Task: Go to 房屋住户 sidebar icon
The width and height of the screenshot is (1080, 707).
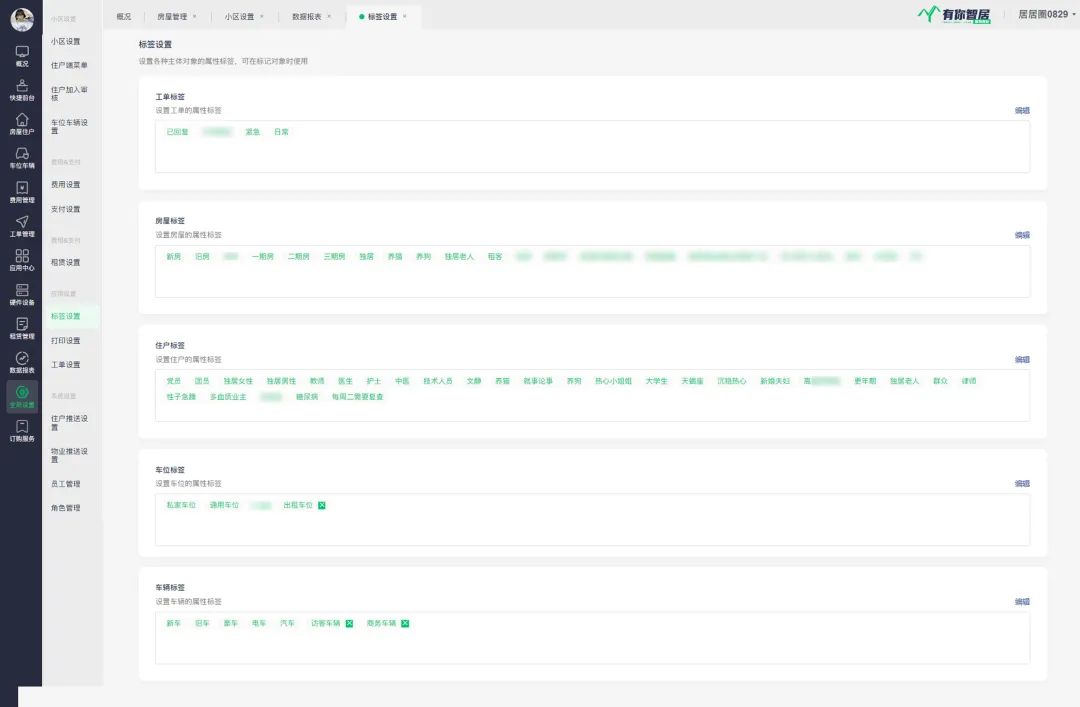Action: [21, 123]
